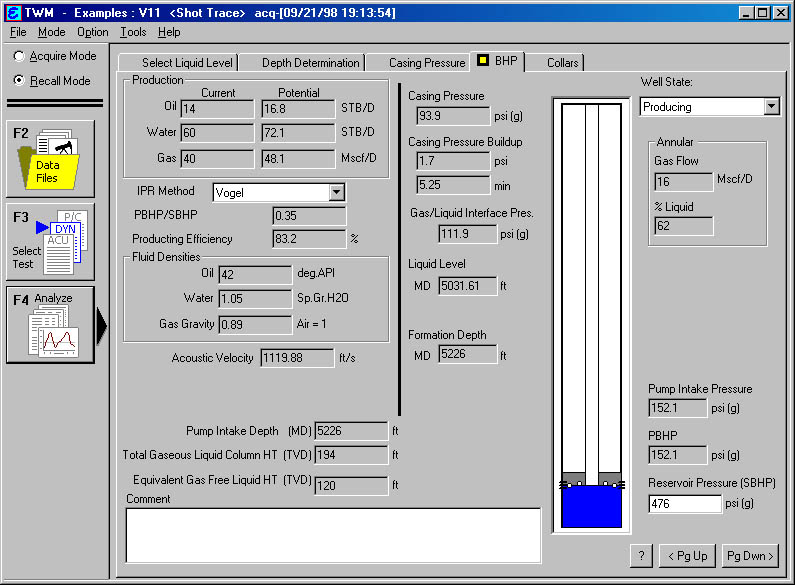Click the Reservoir Pressure SBHP input field
The height and width of the screenshot is (585, 795).
point(684,504)
